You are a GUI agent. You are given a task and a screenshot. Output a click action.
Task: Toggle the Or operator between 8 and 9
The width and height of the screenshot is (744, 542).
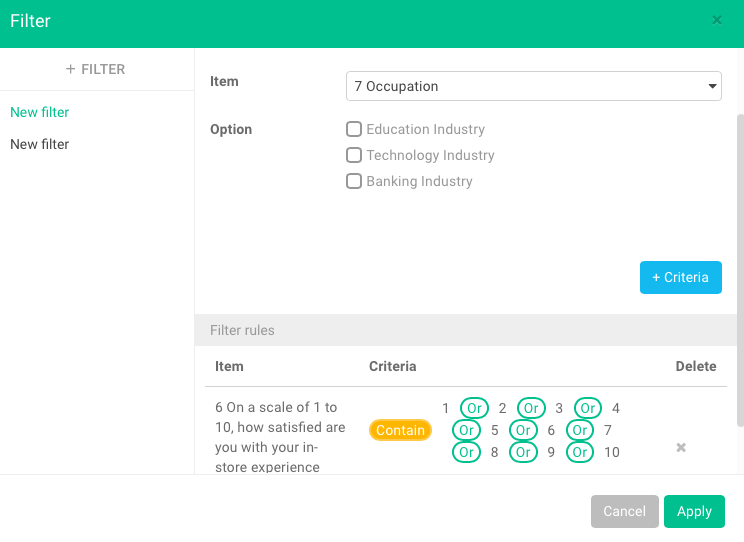tap(523, 452)
